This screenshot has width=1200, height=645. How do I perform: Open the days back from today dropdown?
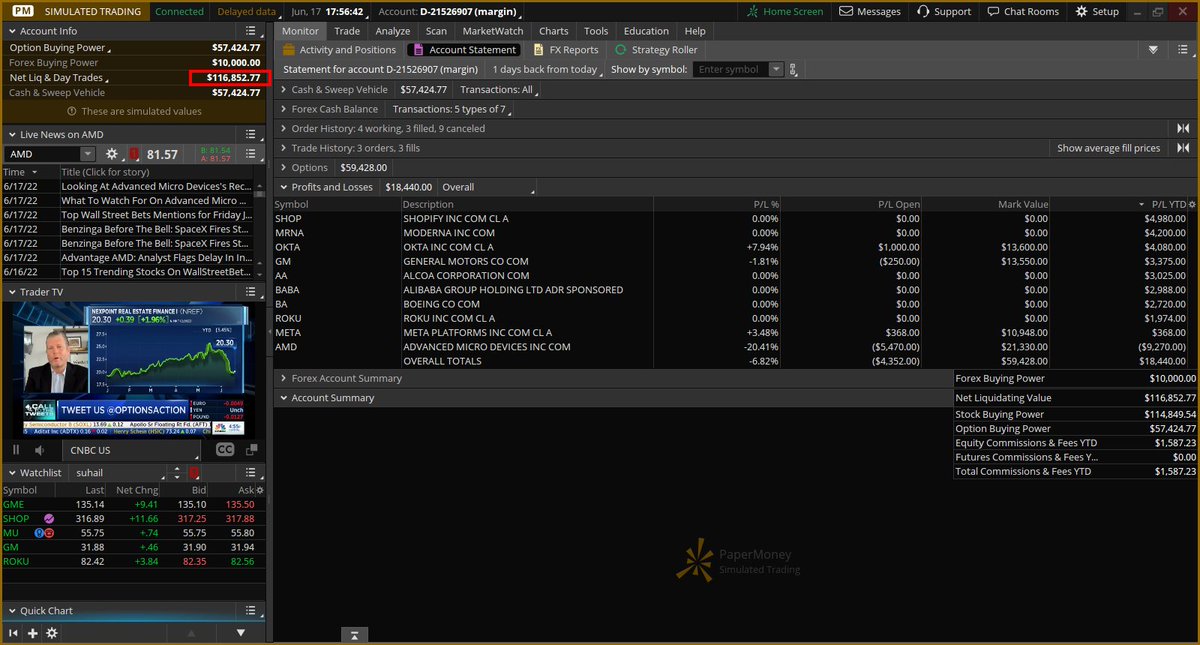(x=548, y=70)
